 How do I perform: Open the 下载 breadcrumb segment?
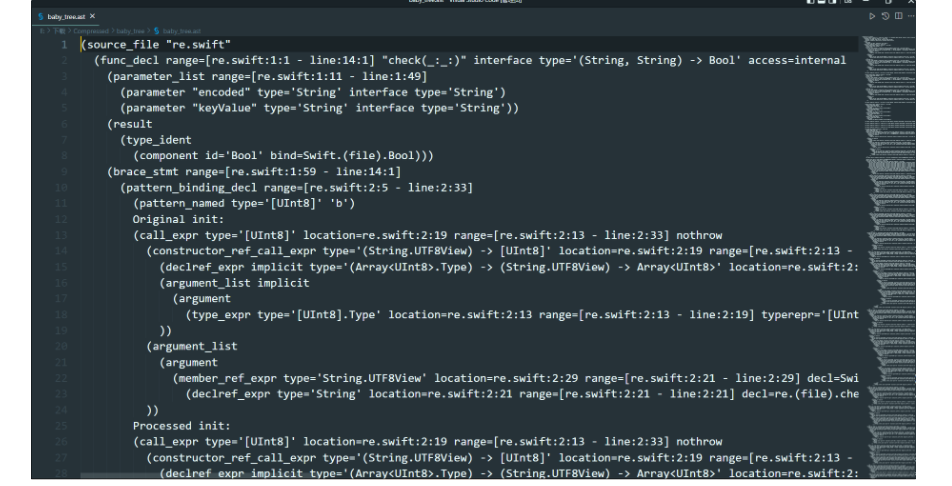(59, 31)
